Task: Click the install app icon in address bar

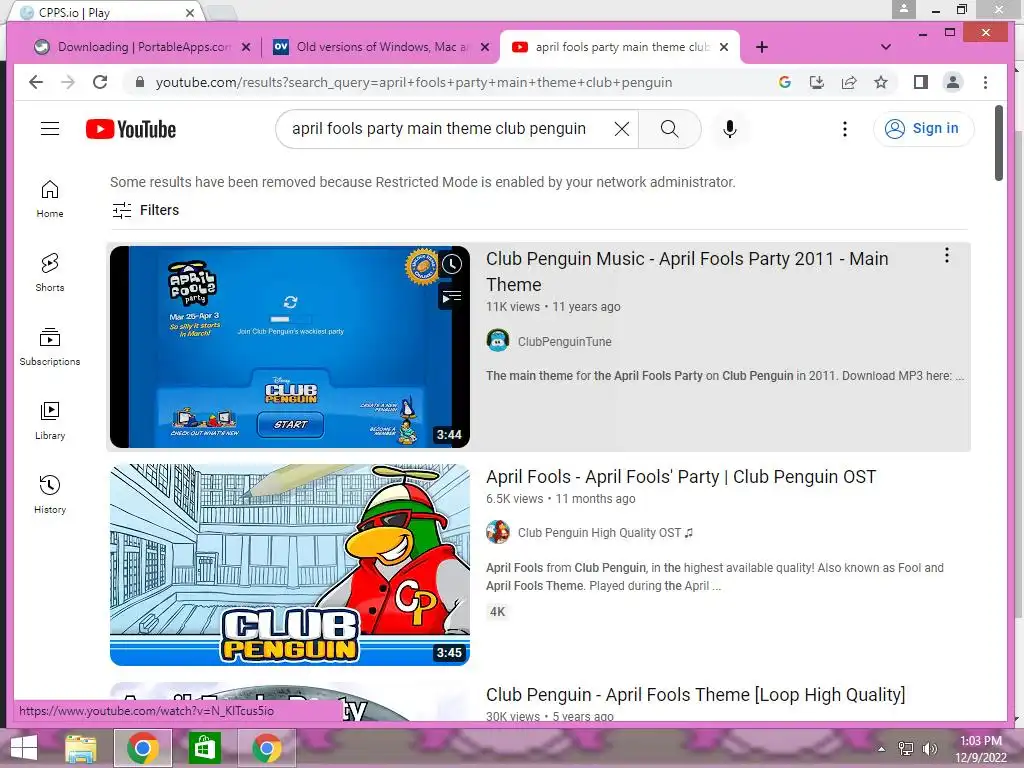Action: click(816, 82)
